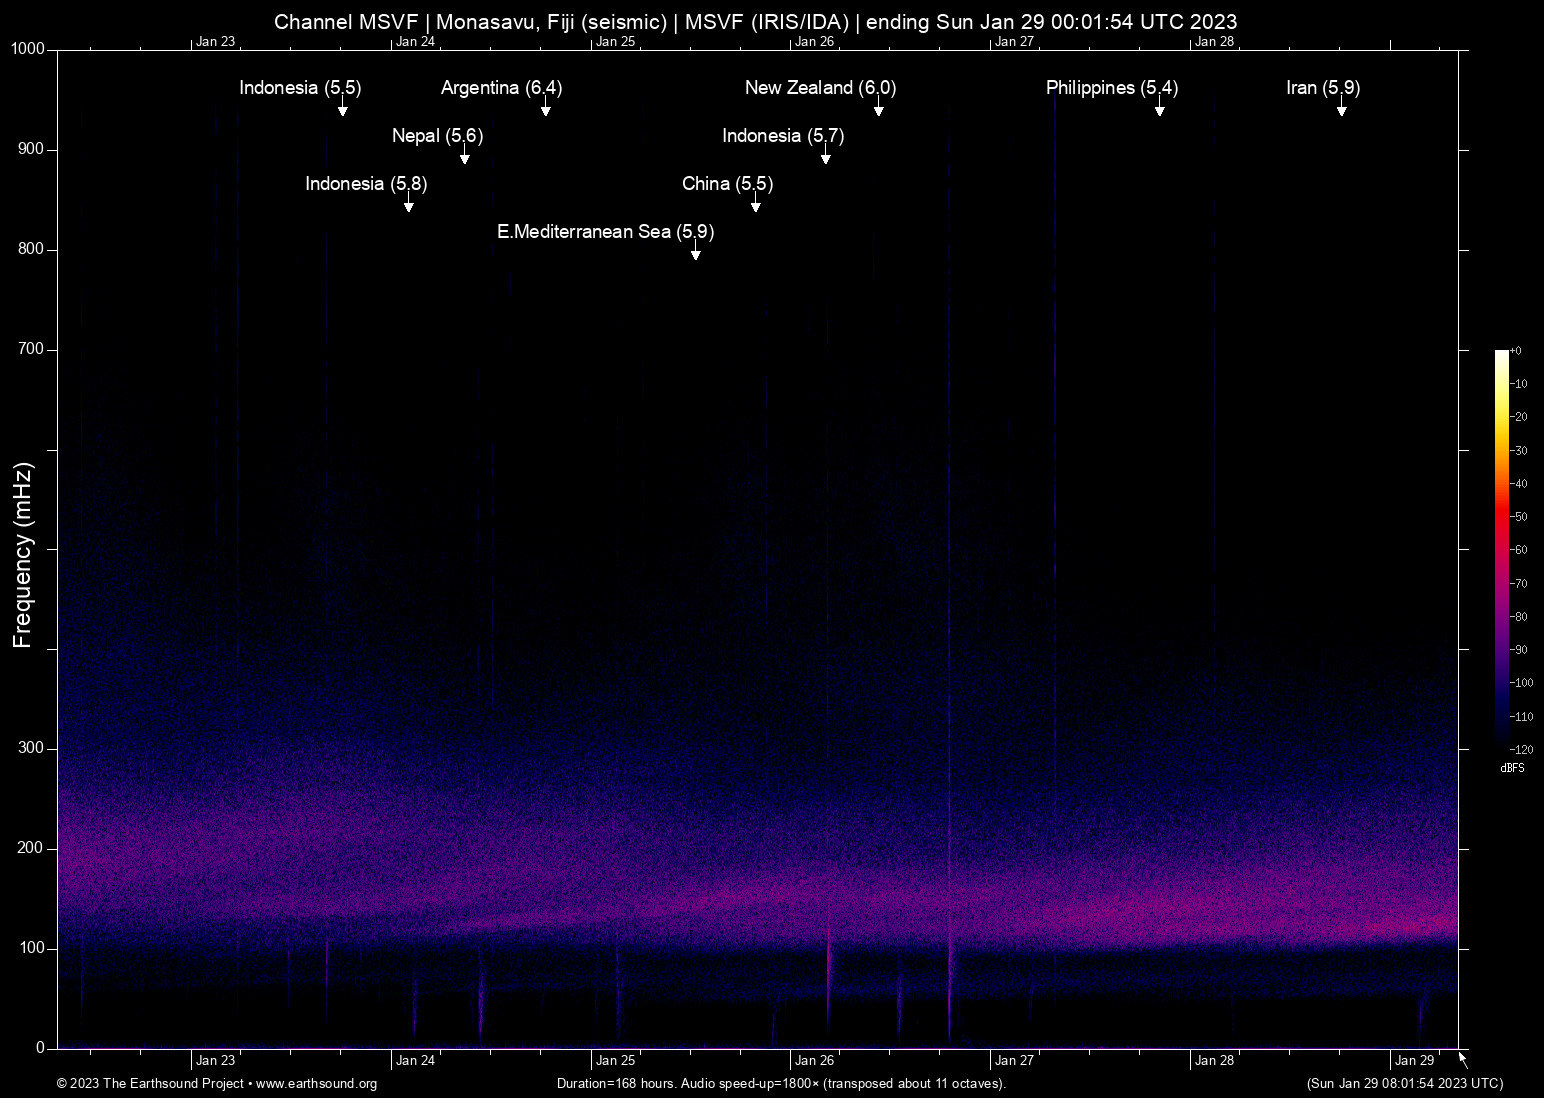Screen dimensions: 1544x1098
Task: Select the "Nepal (5.6)" earthquake label
Action: pos(438,136)
